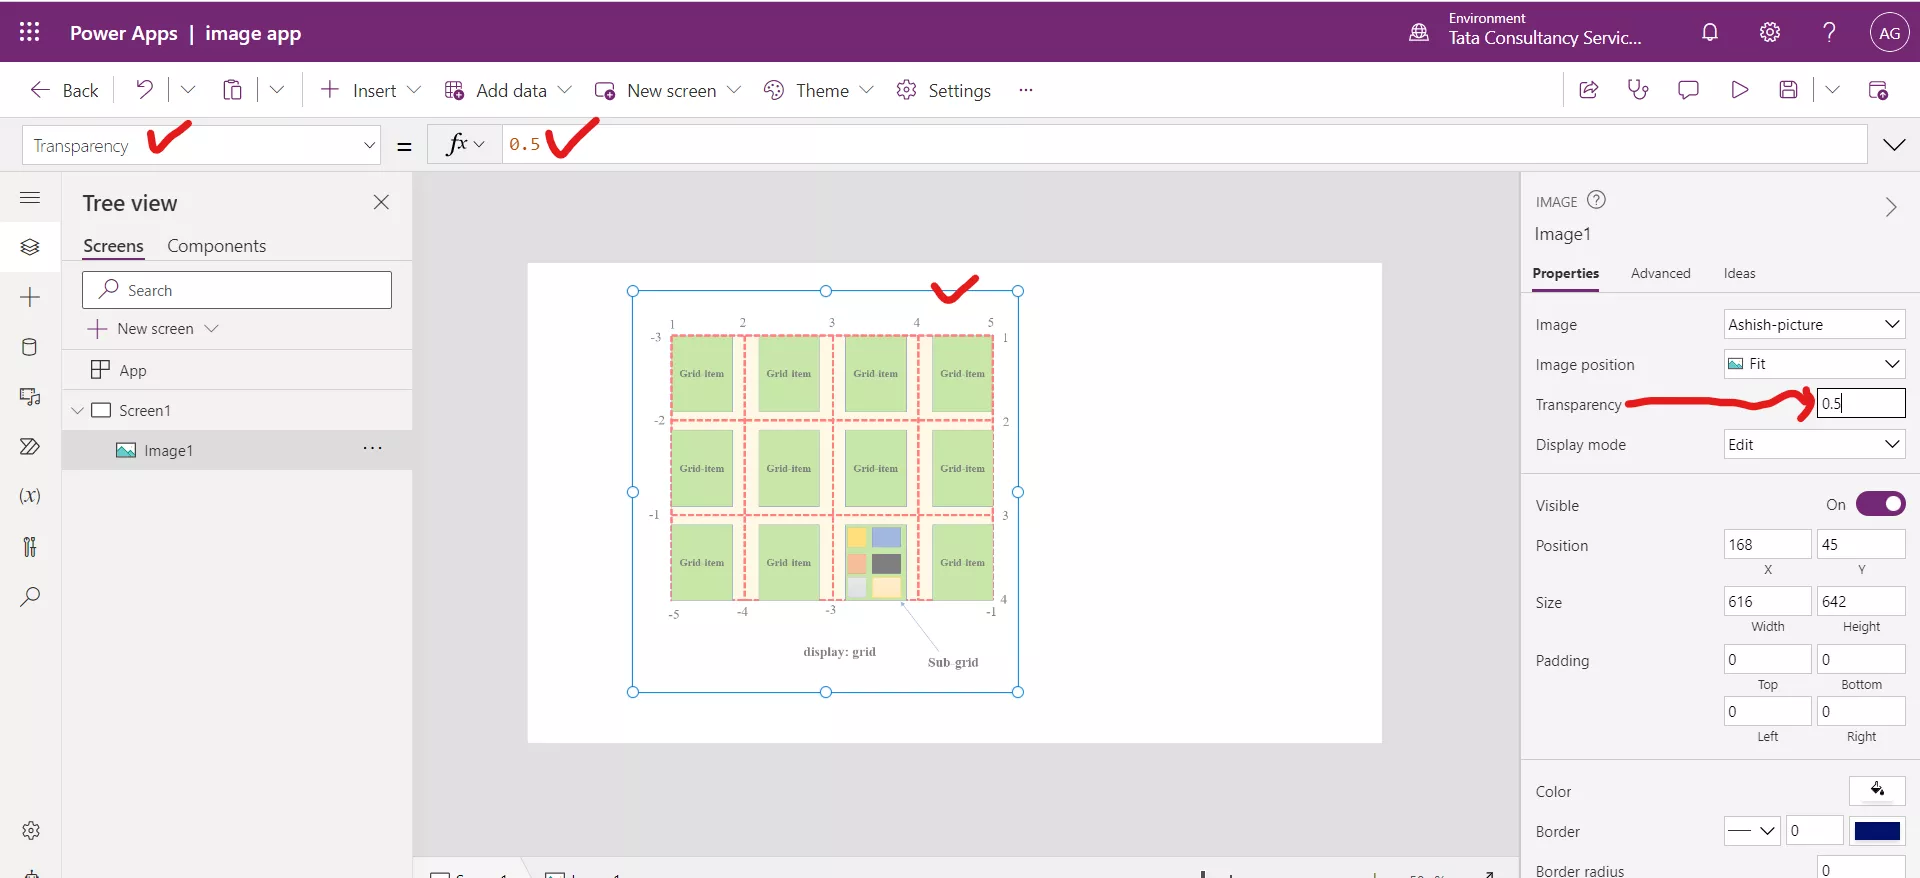The width and height of the screenshot is (1920, 878).
Task: Click the Tree view Search box
Action: coord(237,290)
